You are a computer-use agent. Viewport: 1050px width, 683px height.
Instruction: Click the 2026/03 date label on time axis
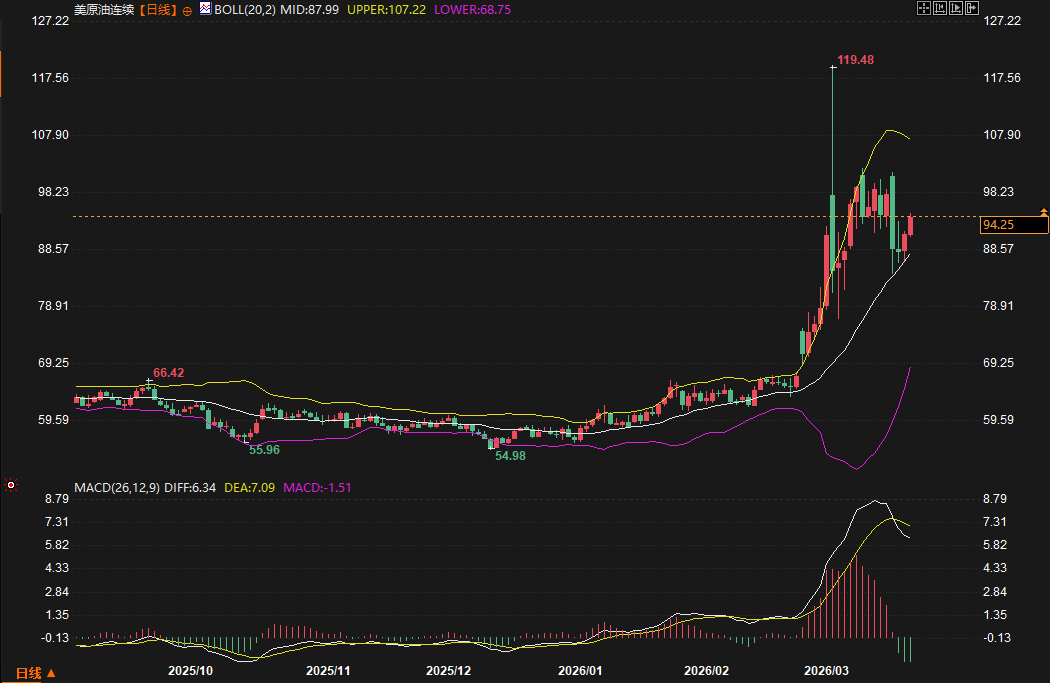coord(825,670)
